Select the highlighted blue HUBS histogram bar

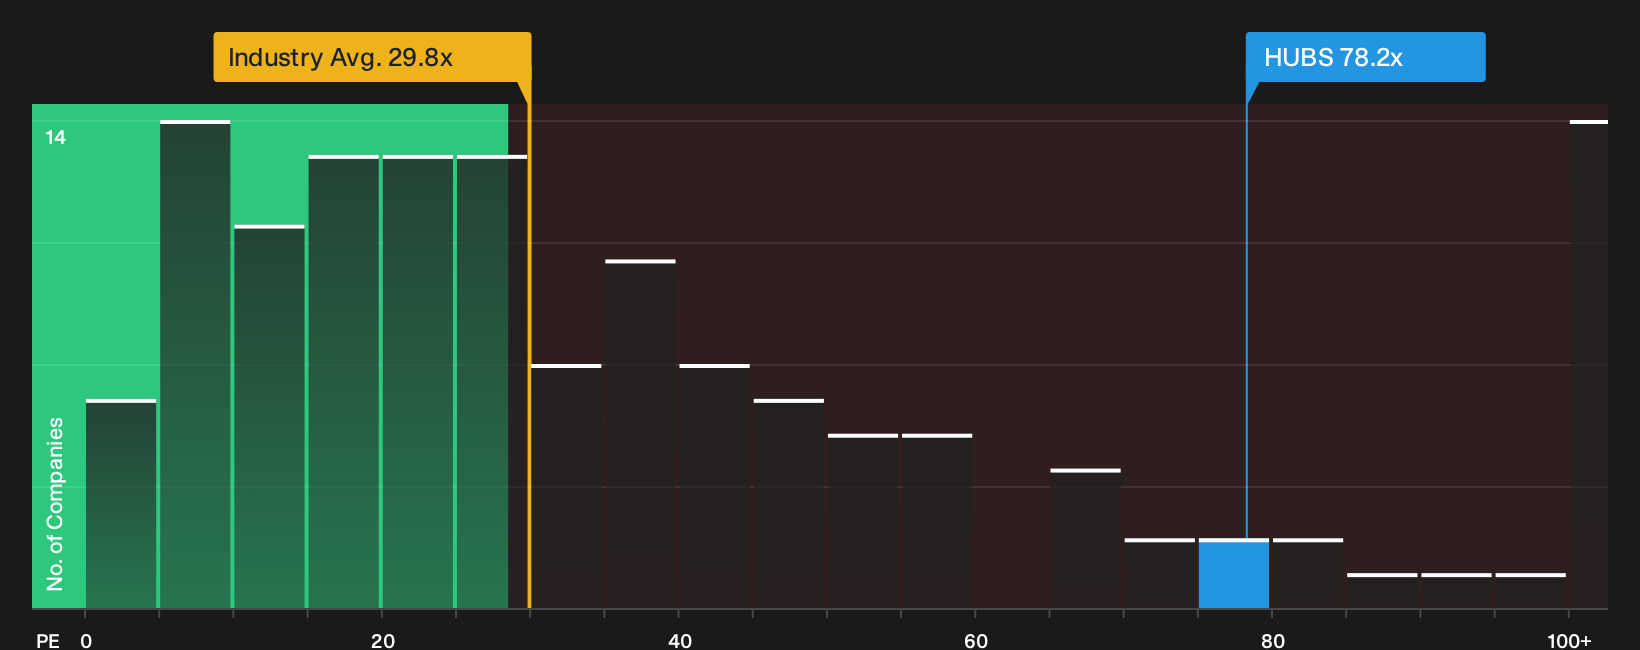(1234, 574)
